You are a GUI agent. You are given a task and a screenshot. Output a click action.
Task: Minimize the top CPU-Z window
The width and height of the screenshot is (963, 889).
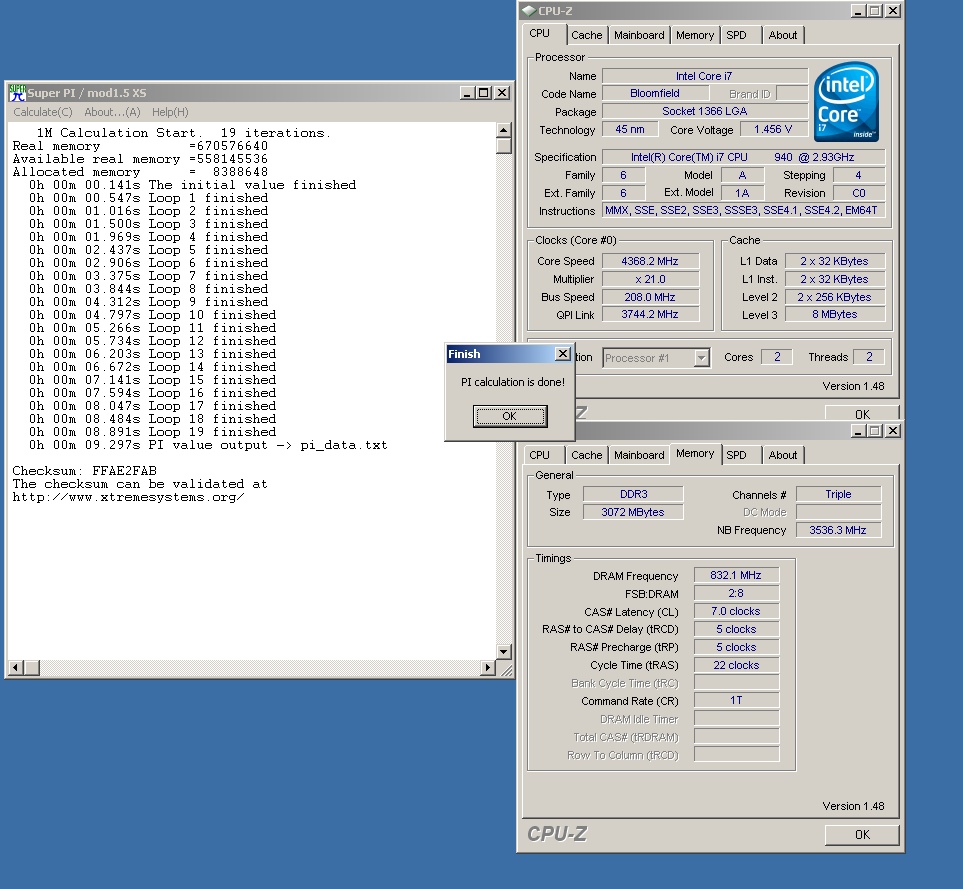click(859, 11)
